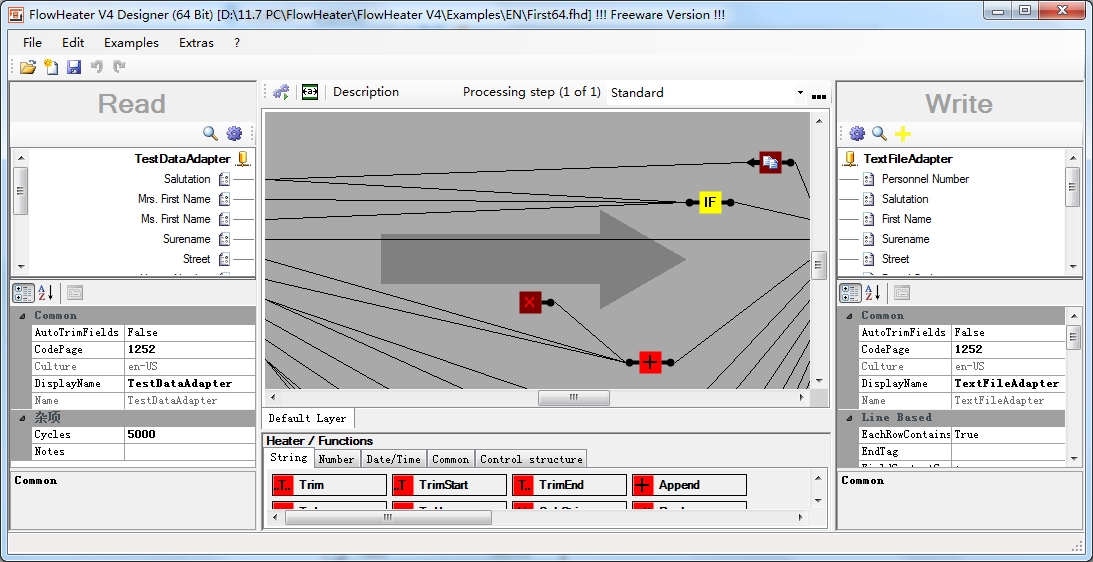The image size is (1093, 562).
Task: Click the canvas horizontal scrollbar thumb
Action: pos(574,397)
